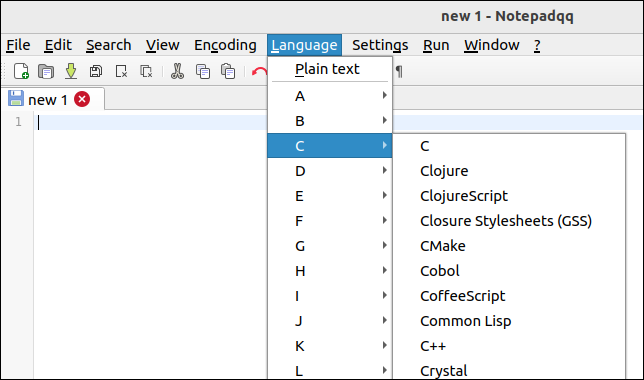The width and height of the screenshot is (644, 380).
Task: Click the Close All documents toolbar icon
Action: [x=146, y=71]
